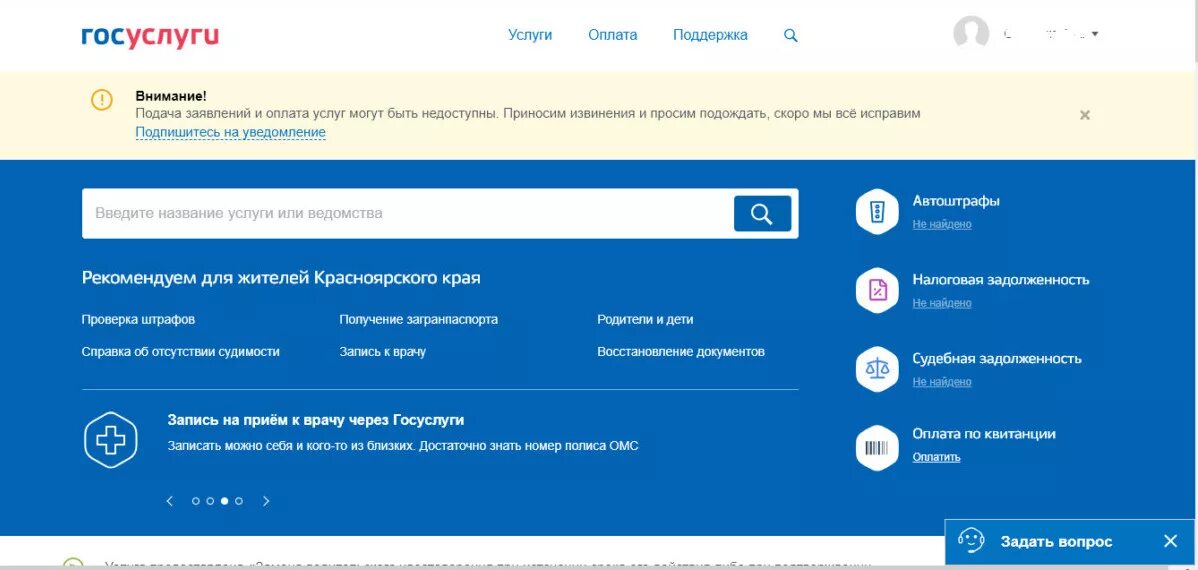
Task: Click the blue search submit button
Action: (762, 214)
